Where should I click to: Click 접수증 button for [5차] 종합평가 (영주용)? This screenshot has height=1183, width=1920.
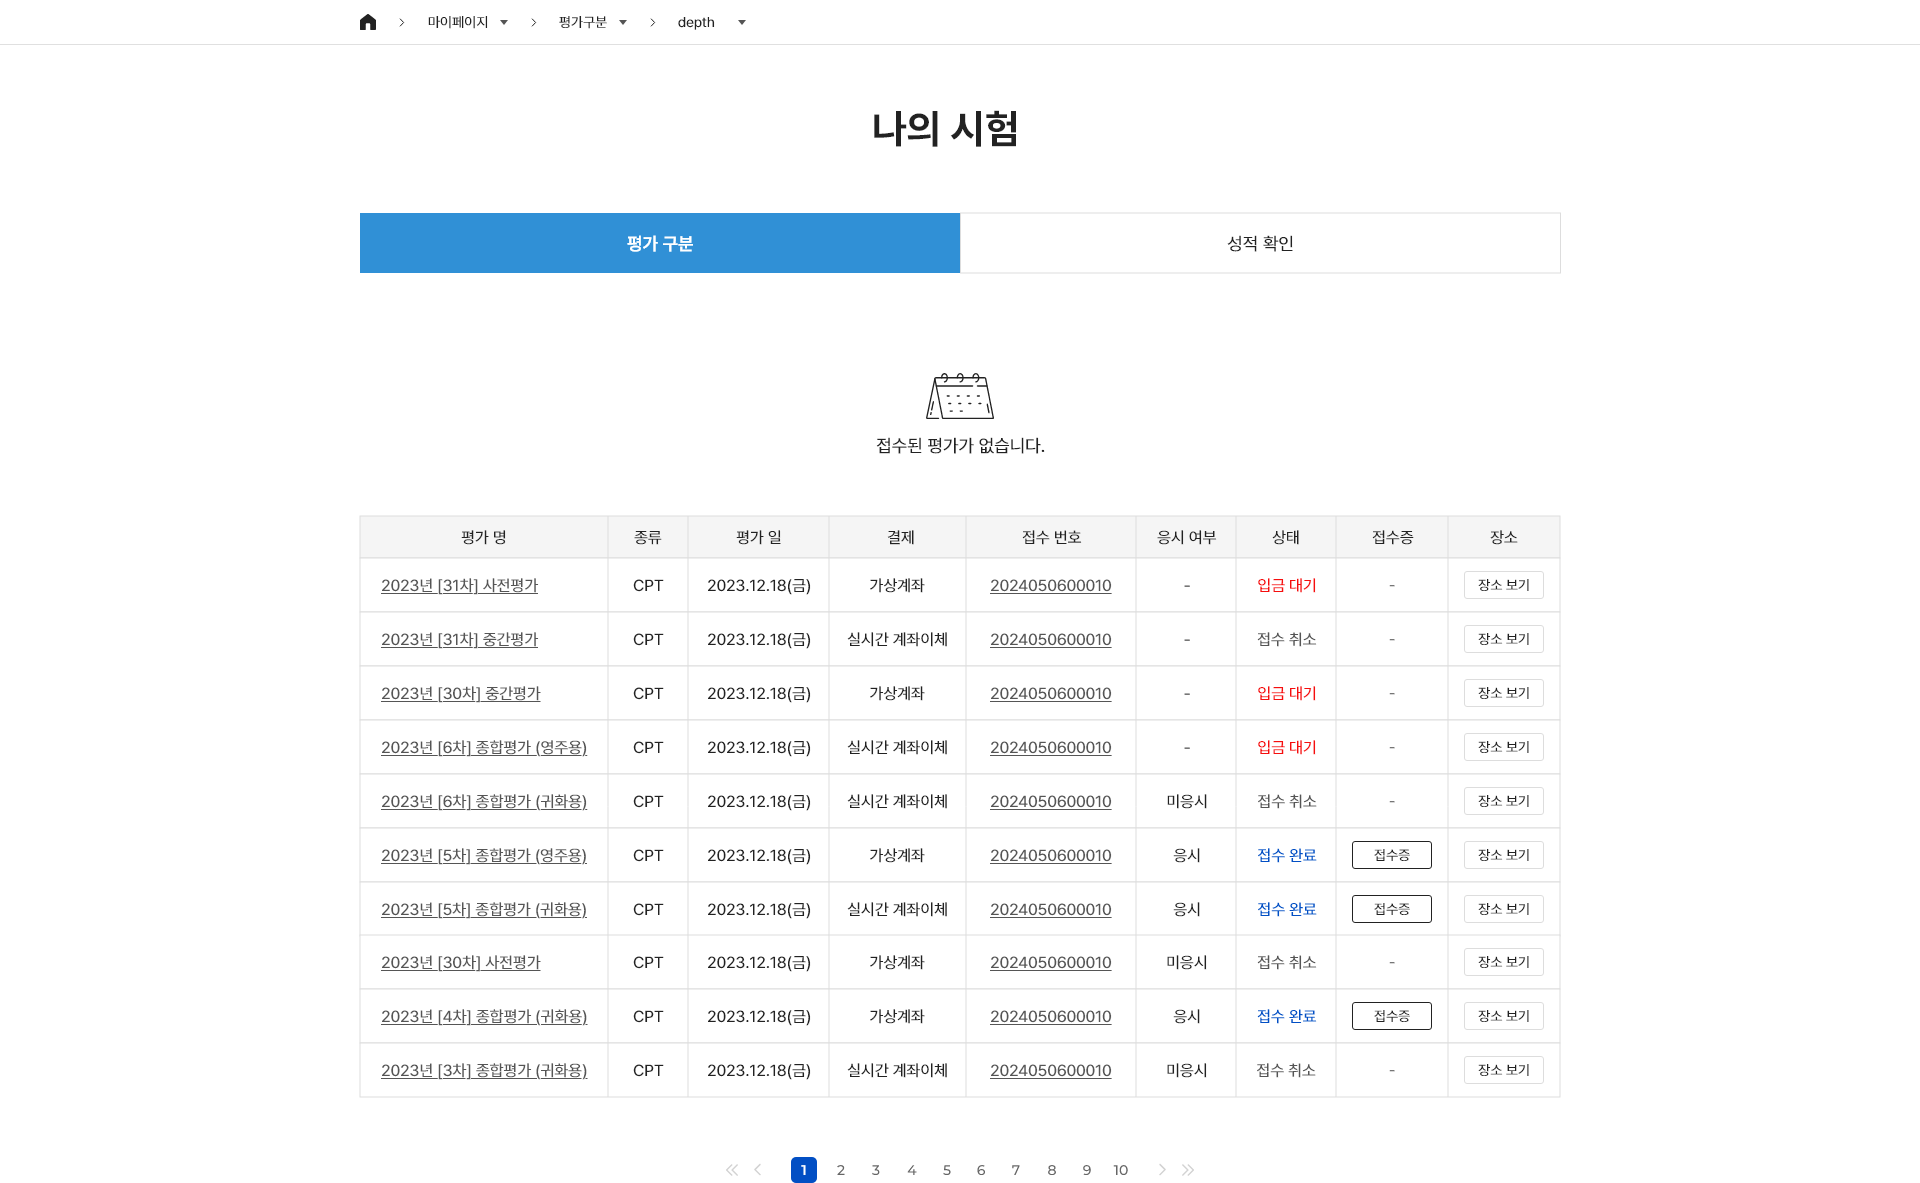tap(1392, 855)
